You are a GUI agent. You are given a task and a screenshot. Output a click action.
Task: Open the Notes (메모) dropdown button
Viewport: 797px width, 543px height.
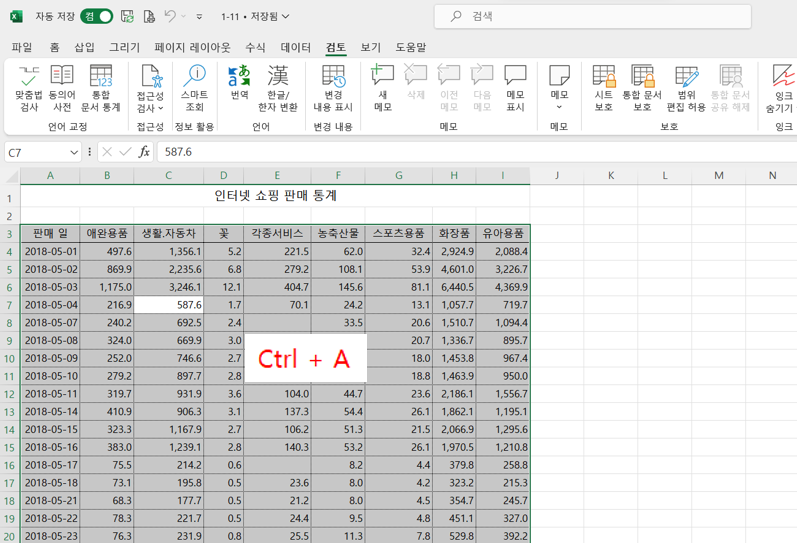tap(559, 88)
